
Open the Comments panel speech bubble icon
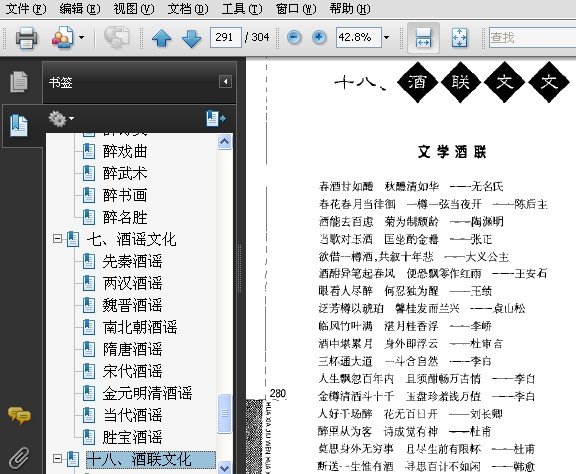click(x=19, y=415)
